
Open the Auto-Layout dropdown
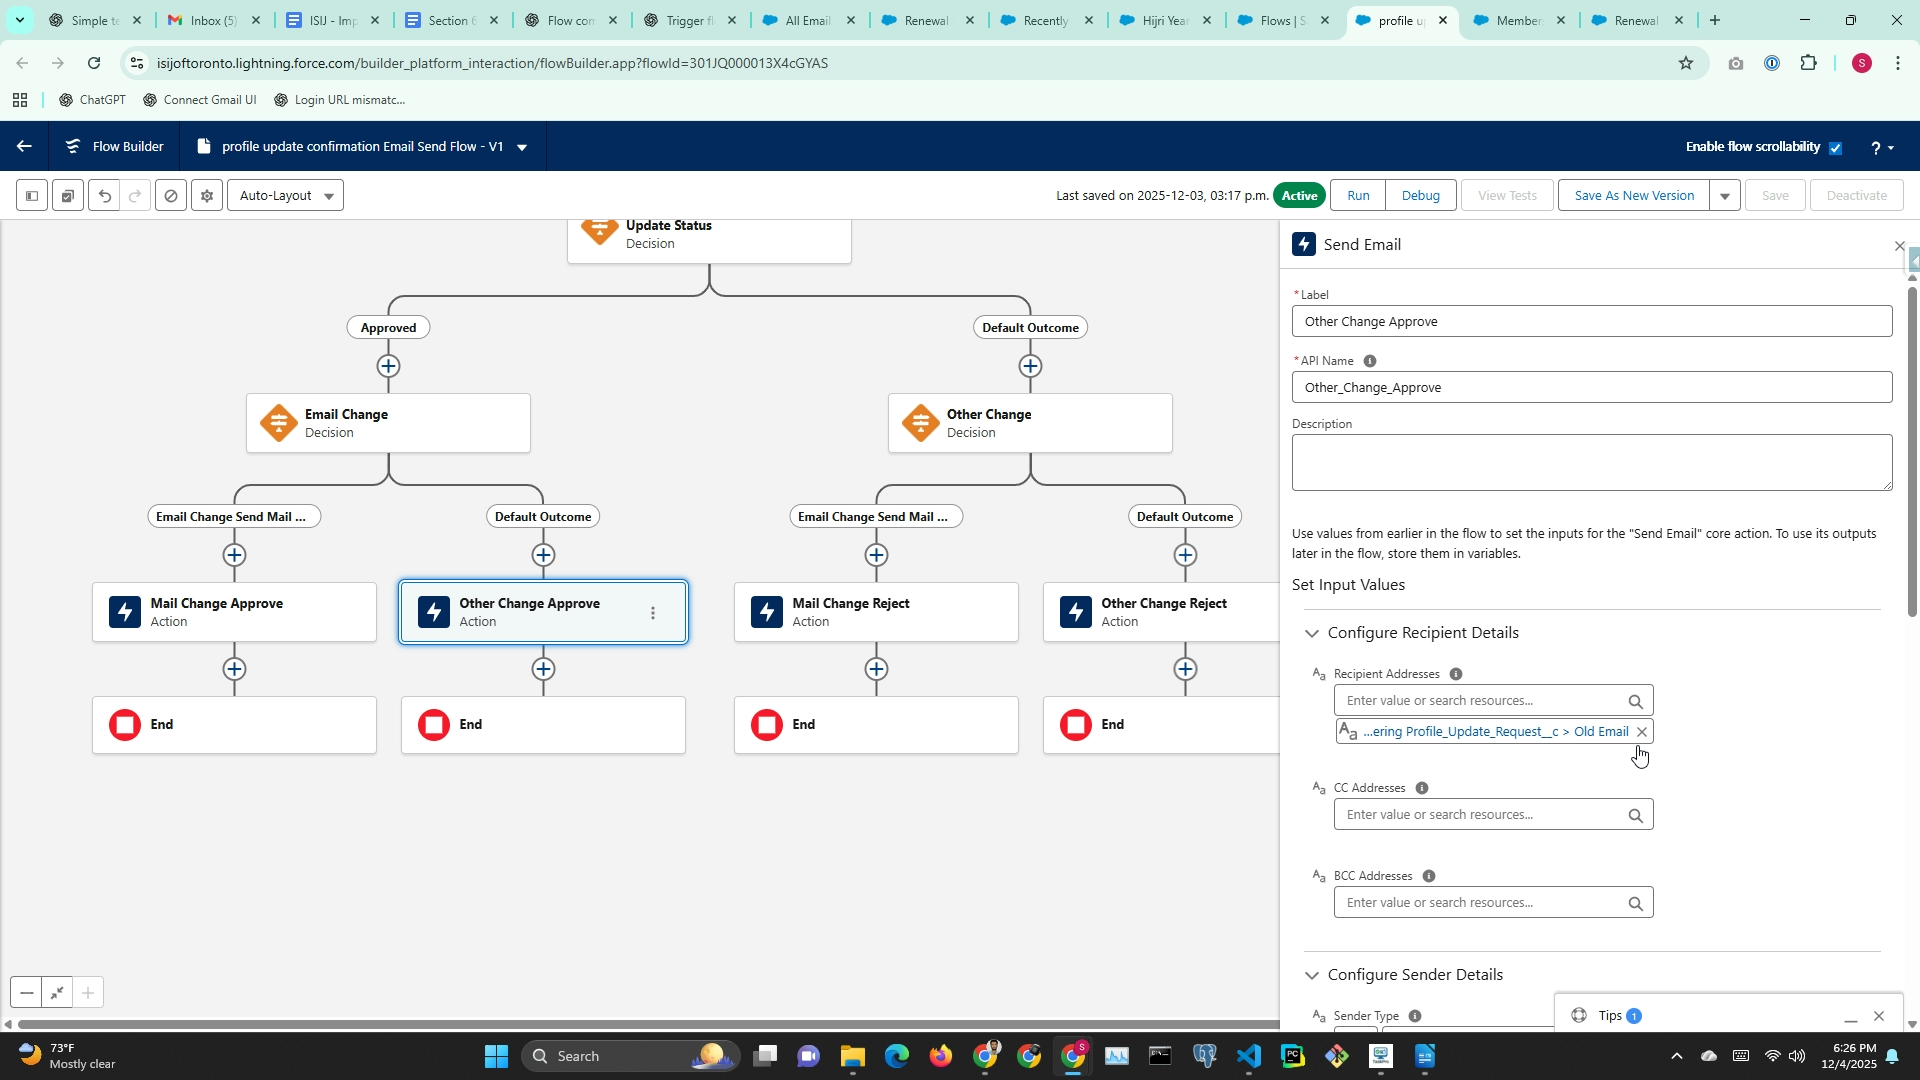click(x=286, y=196)
